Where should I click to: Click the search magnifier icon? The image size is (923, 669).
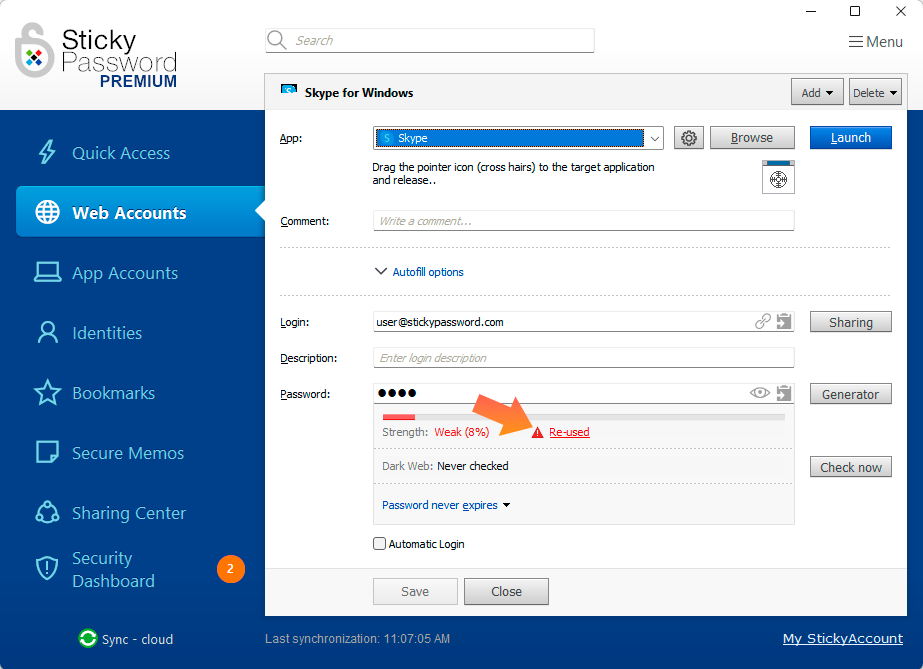(277, 40)
